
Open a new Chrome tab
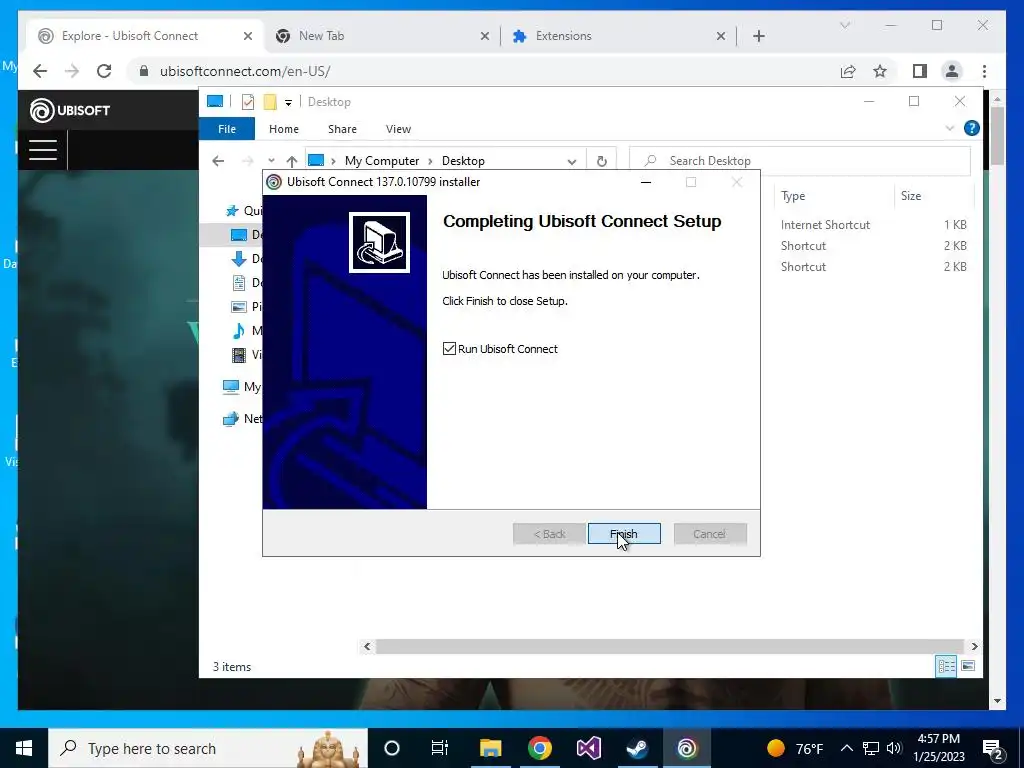[758, 37]
